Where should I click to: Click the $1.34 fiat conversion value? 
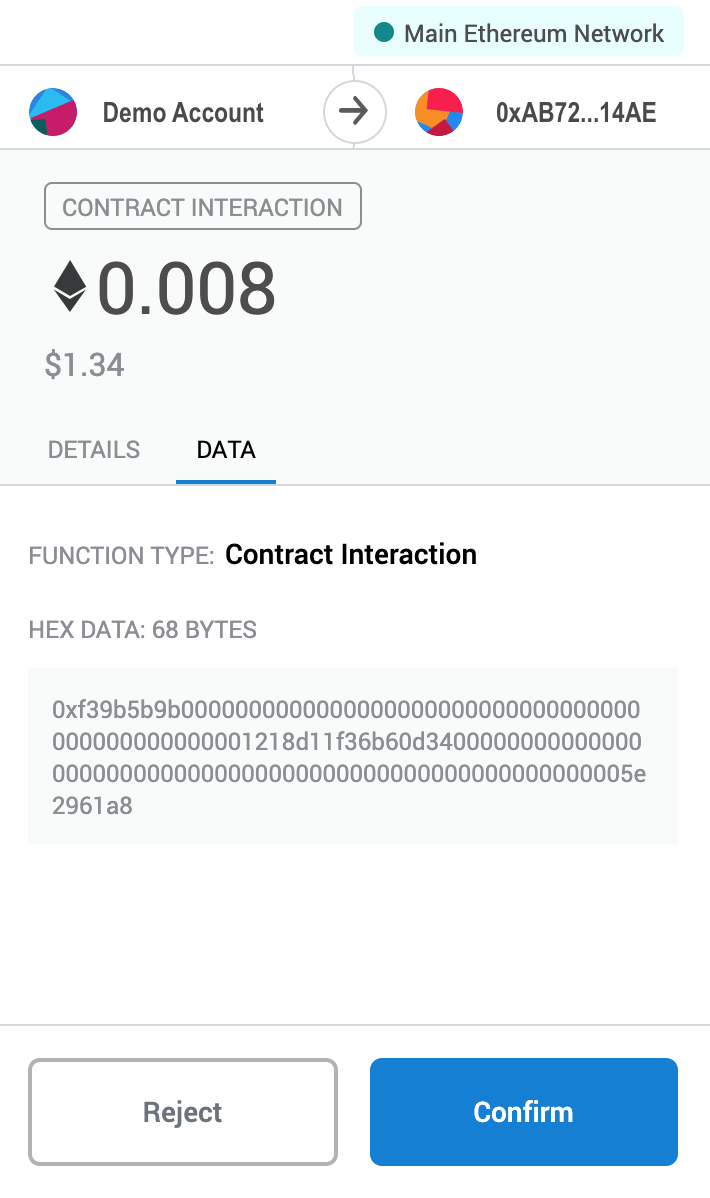(x=86, y=365)
